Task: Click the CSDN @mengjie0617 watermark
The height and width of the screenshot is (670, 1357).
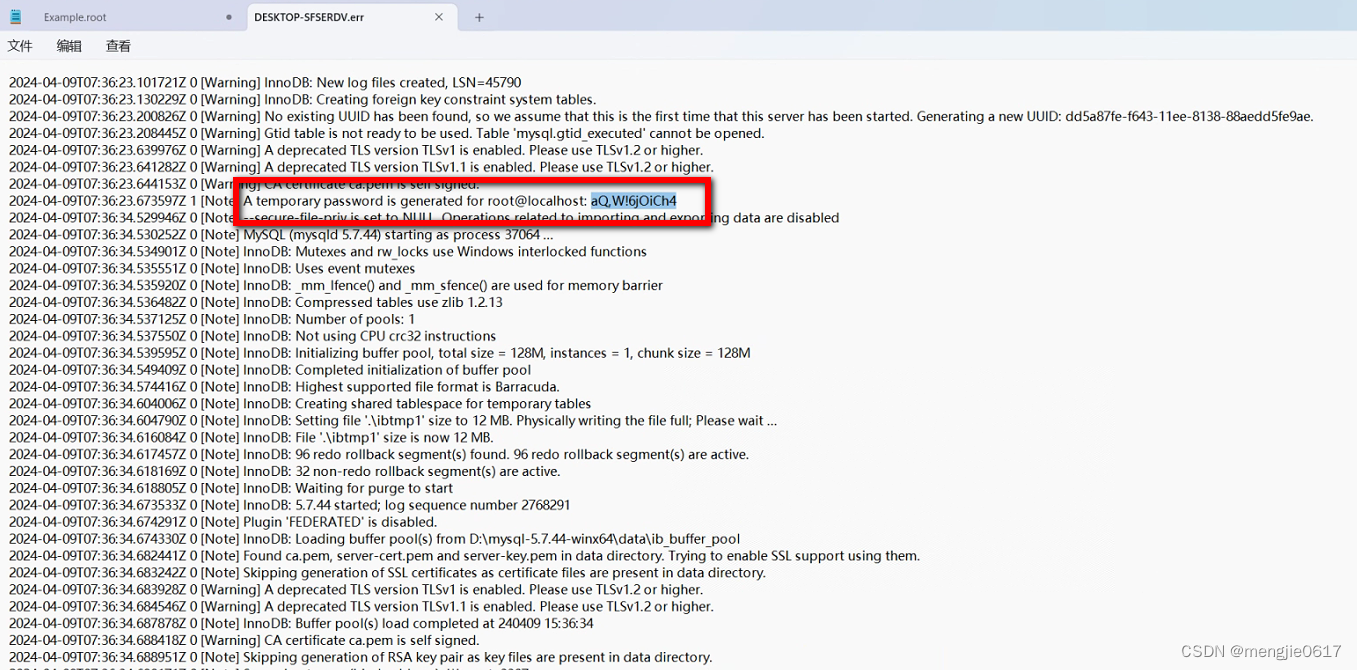Action: click(x=1262, y=650)
